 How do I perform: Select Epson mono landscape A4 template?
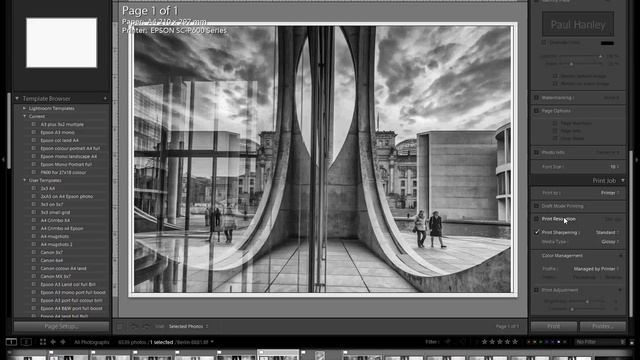tap(69, 156)
